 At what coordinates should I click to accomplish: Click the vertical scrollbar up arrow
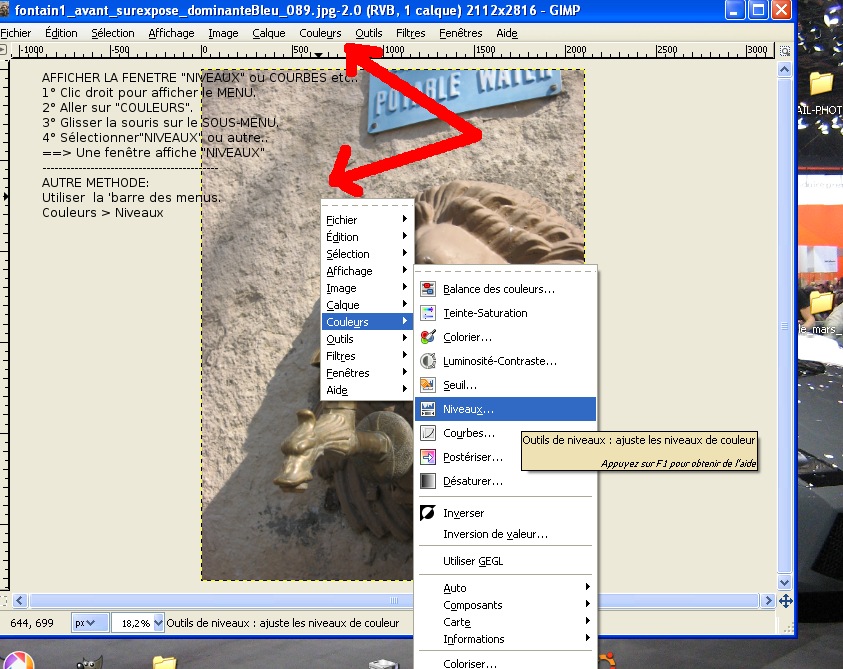[x=784, y=69]
